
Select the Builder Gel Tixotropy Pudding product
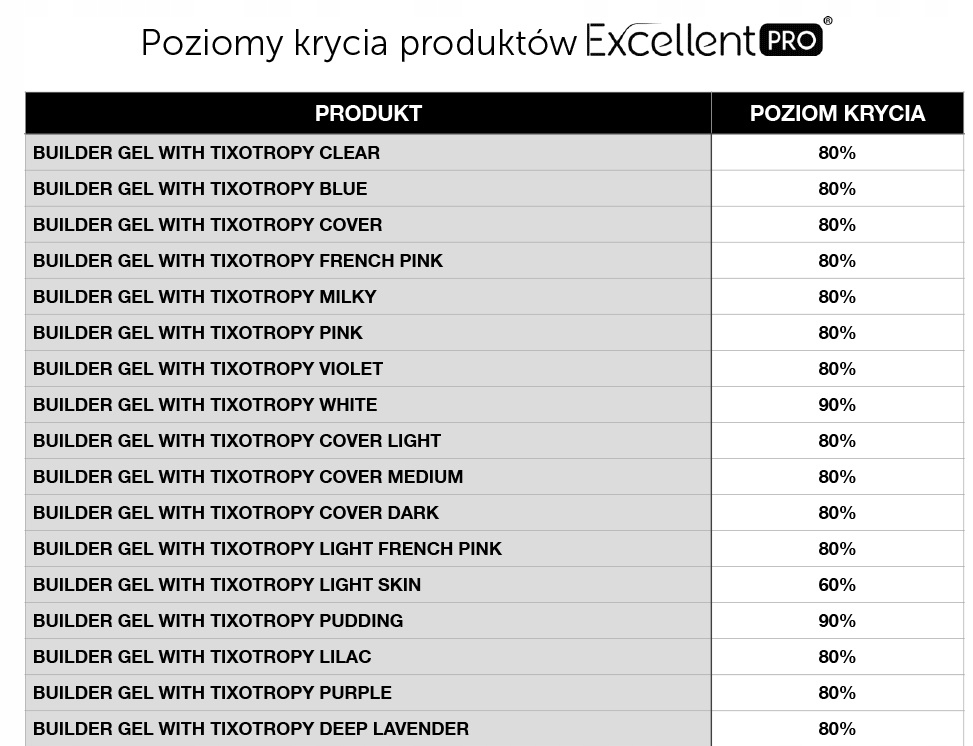pos(218,621)
